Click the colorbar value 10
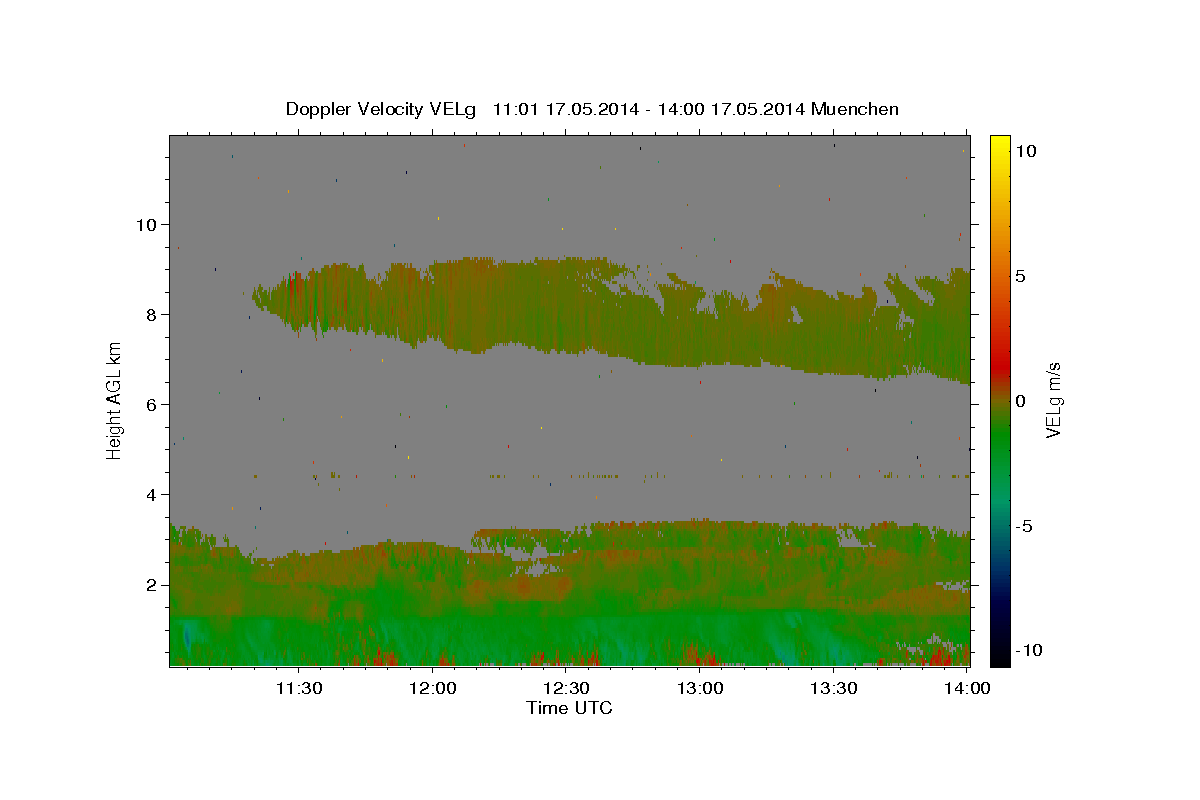The height and width of the screenshot is (800, 1200). pos(1025,151)
